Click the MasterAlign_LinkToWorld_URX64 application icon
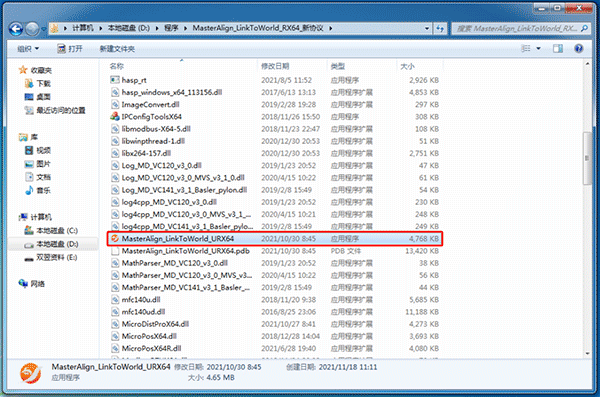 (114, 239)
